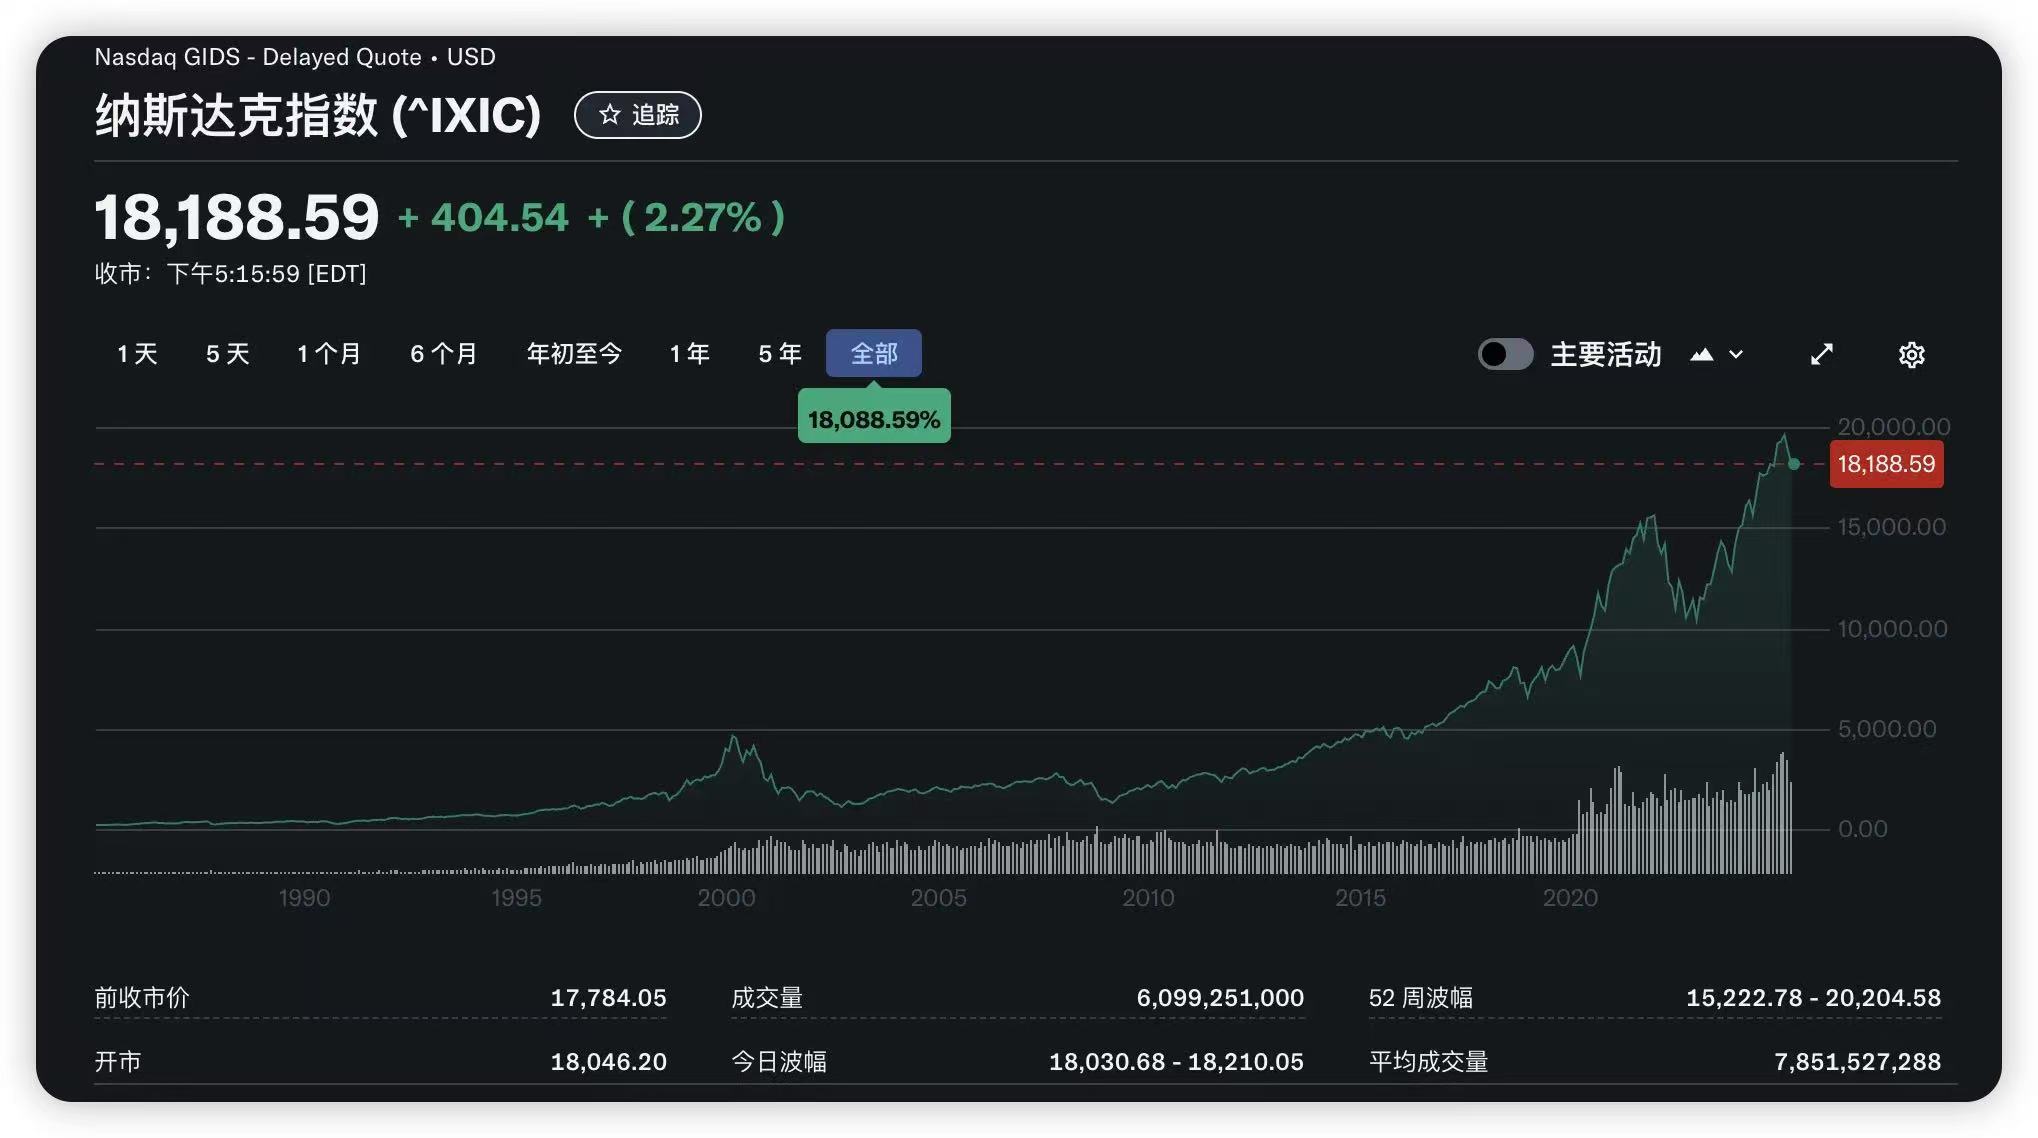Viewport: 2038px width, 1138px height.
Task: Toggle the 主要活动 switch
Action: pyautogui.click(x=1505, y=354)
